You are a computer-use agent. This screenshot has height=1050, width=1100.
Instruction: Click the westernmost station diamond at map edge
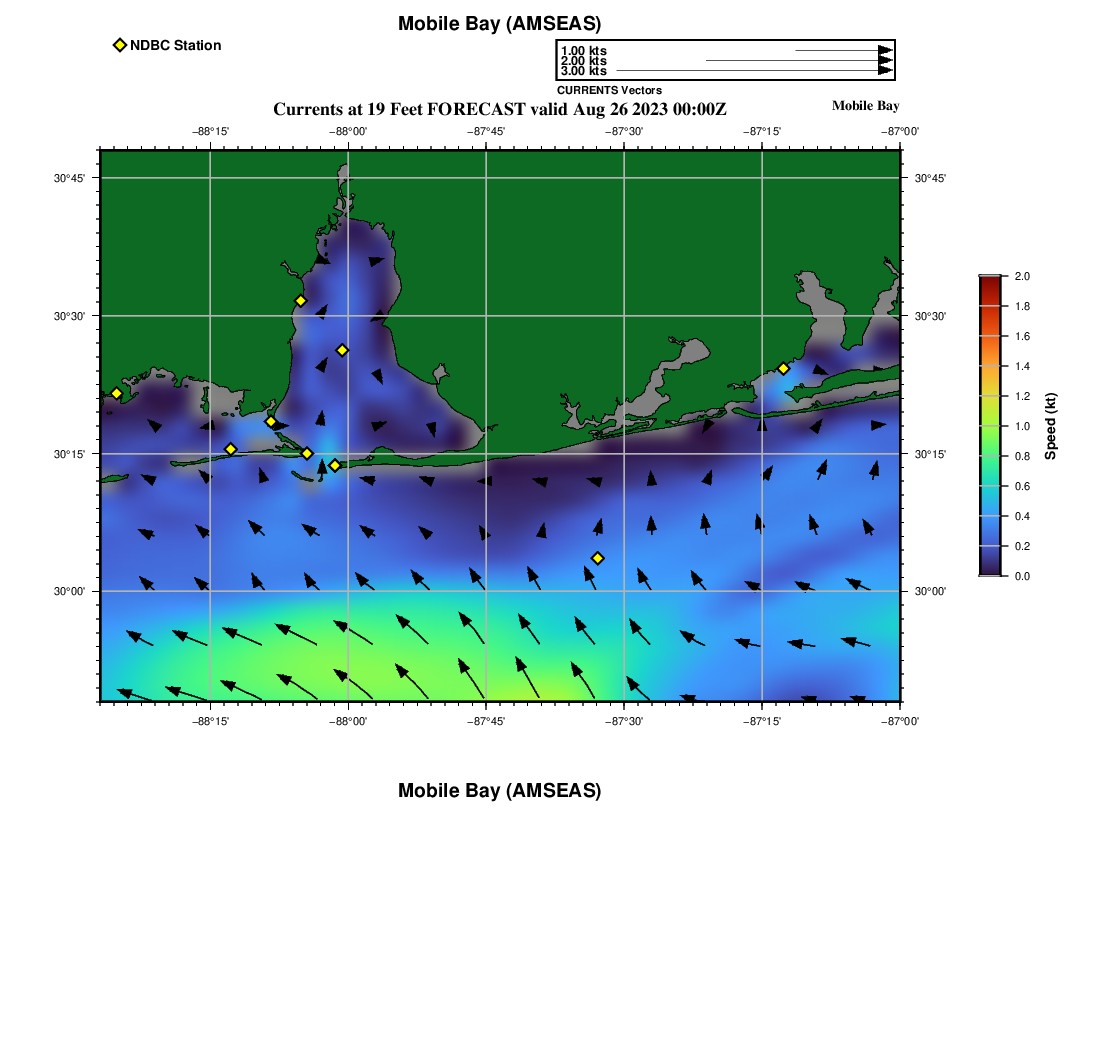pos(116,393)
